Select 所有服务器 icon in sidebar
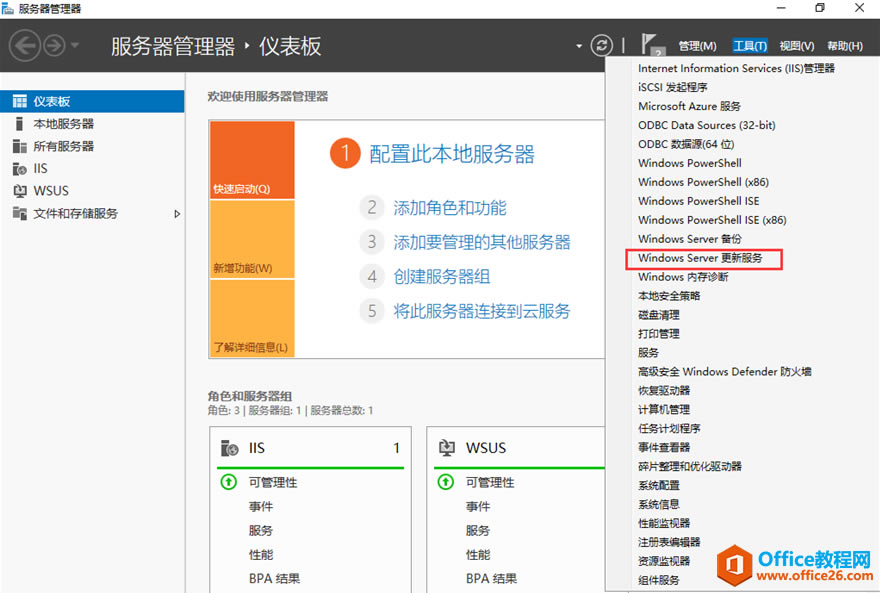This screenshot has height=593, width=880. click(20, 146)
